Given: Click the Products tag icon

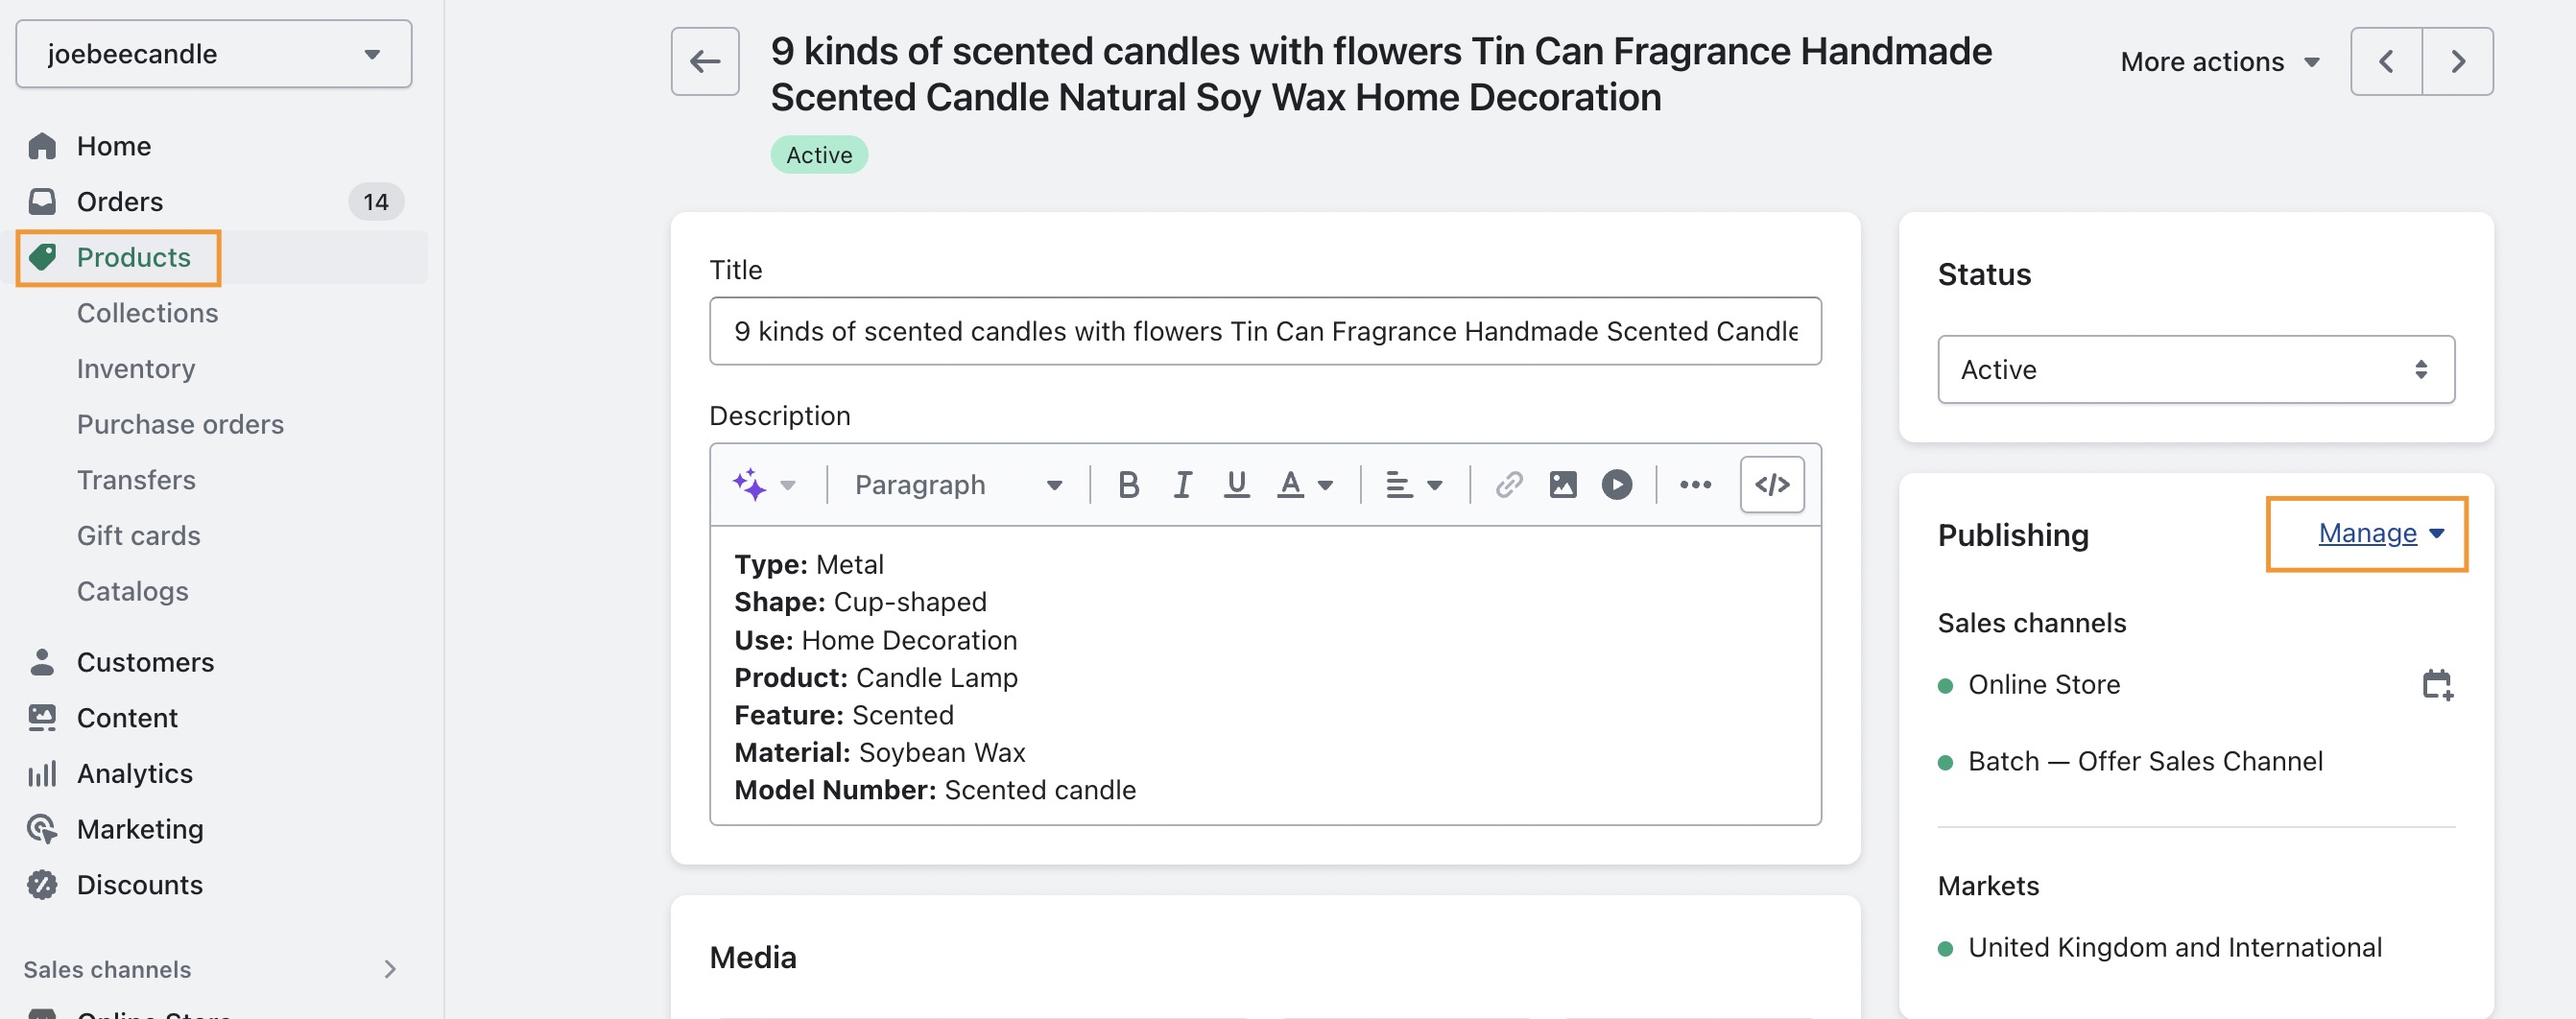Looking at the screenshot, I should [x=42, y=258].
